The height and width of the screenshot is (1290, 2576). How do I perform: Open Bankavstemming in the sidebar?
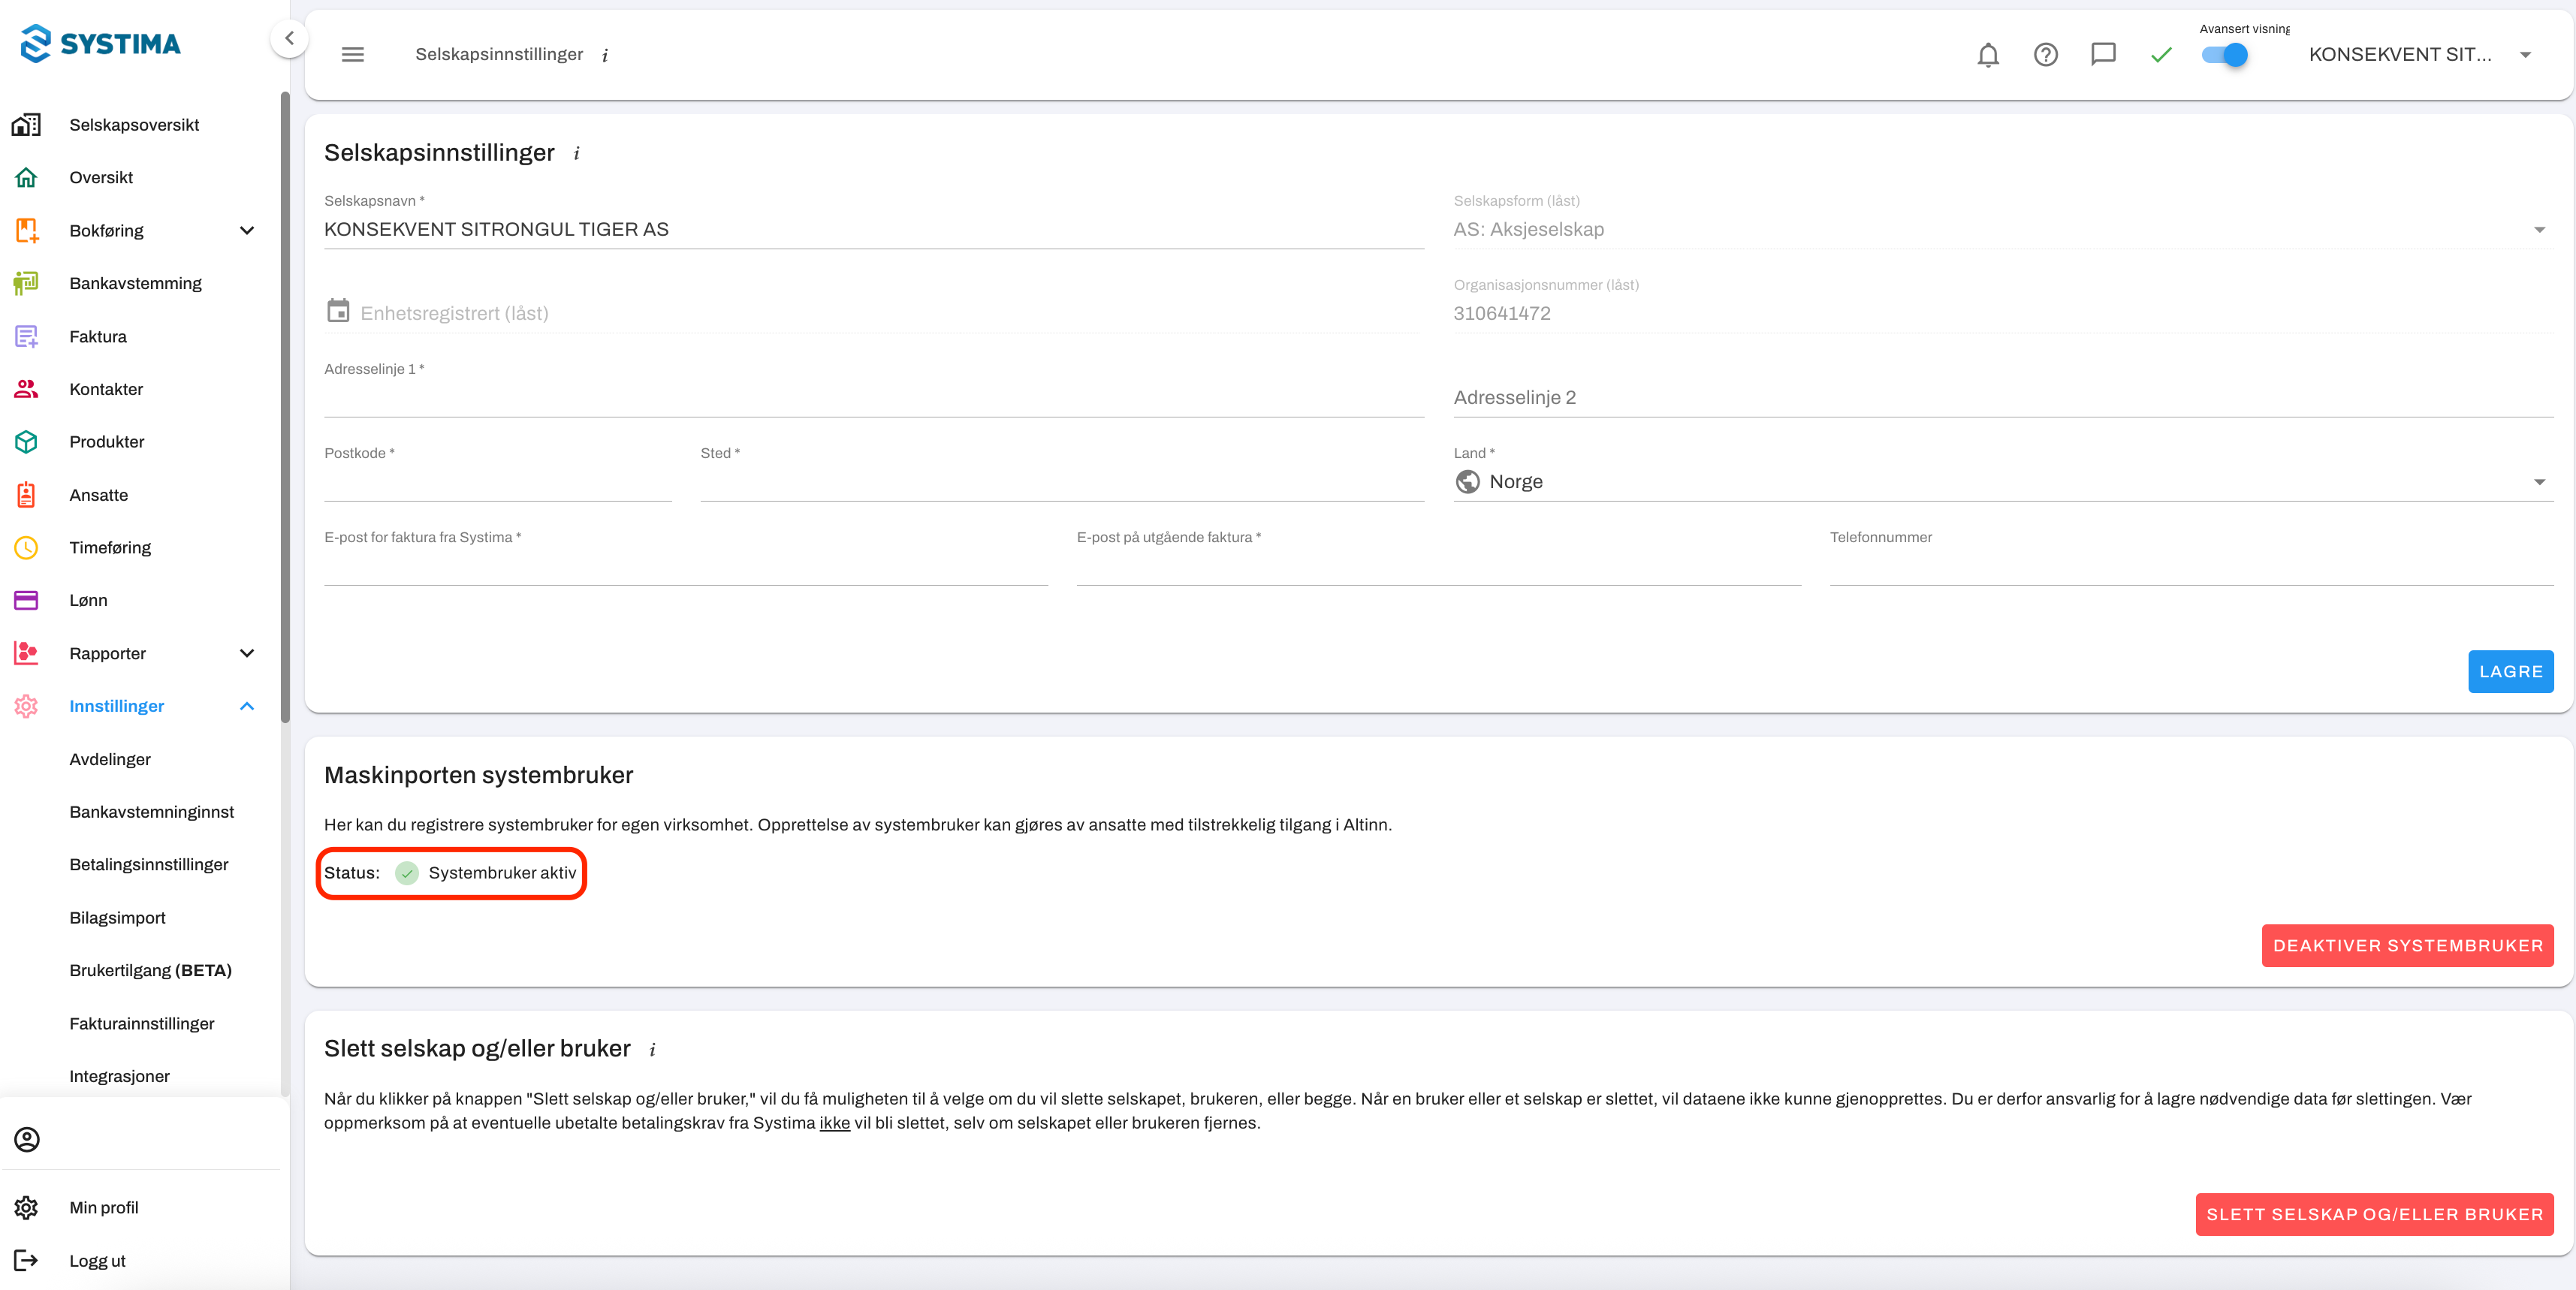[135, 283]
